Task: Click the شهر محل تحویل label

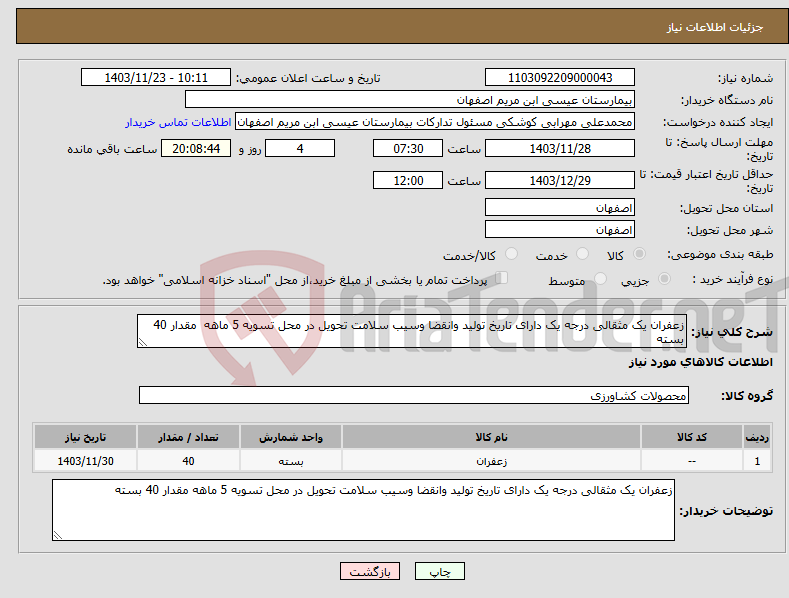Action: tap(730, 230)
